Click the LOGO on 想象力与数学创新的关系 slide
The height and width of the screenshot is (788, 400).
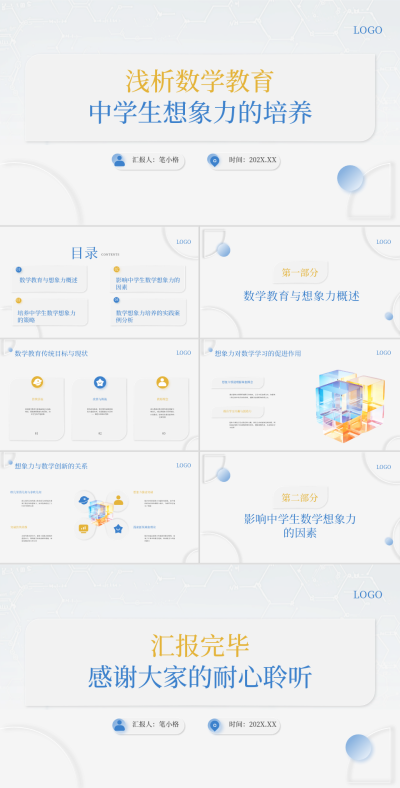click(183, 465)
